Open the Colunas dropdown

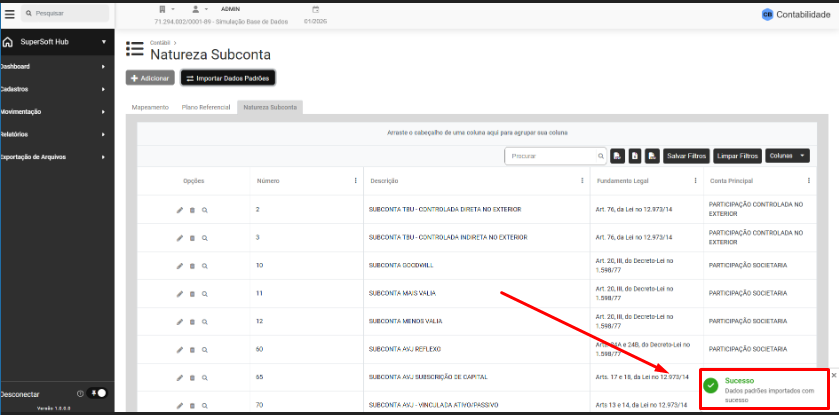click(x=787, y=156)
